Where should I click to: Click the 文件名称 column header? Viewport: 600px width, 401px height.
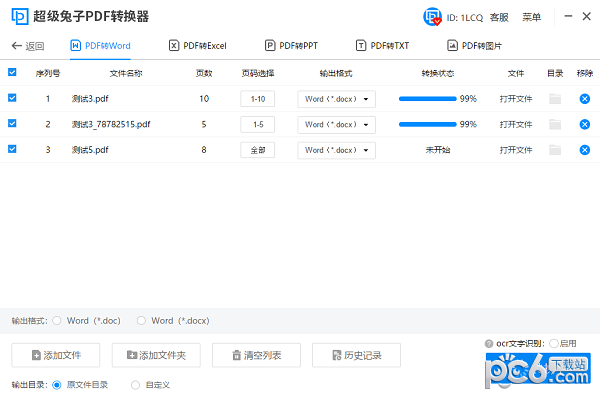[x=126, y=73]
